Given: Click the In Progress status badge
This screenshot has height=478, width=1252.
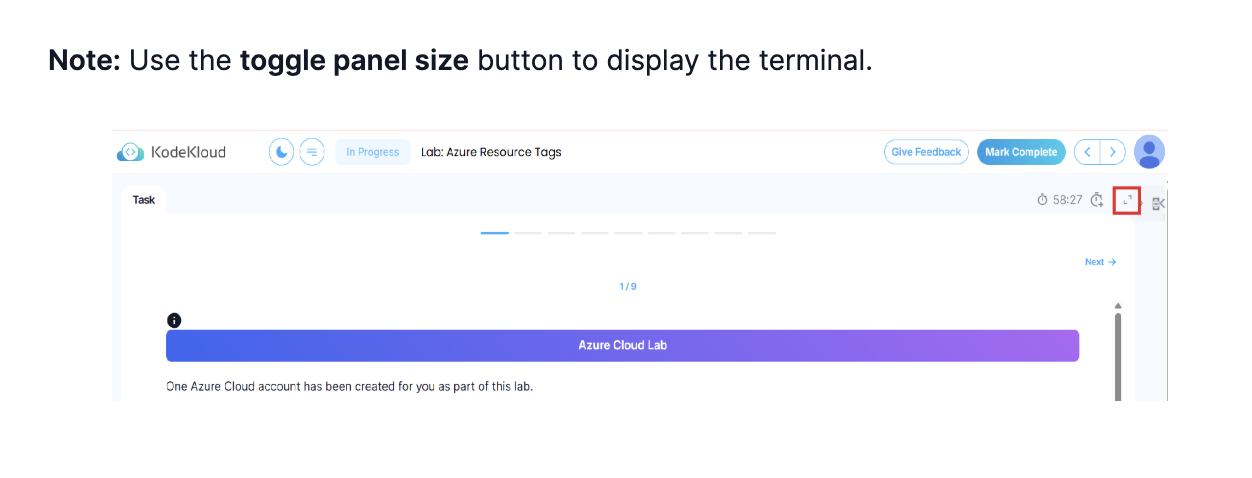Looking at the screenshot, I should click(x=372, y=152).
